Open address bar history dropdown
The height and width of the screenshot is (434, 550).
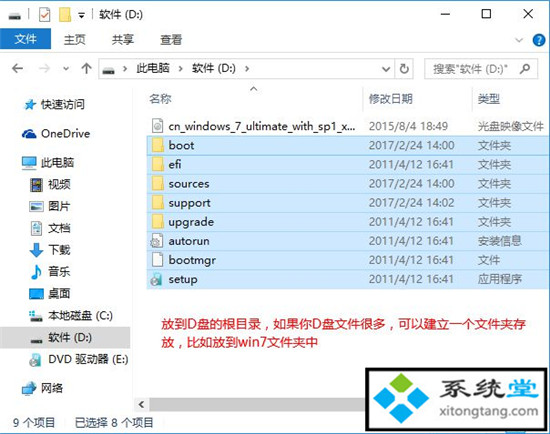pos(386,69)
